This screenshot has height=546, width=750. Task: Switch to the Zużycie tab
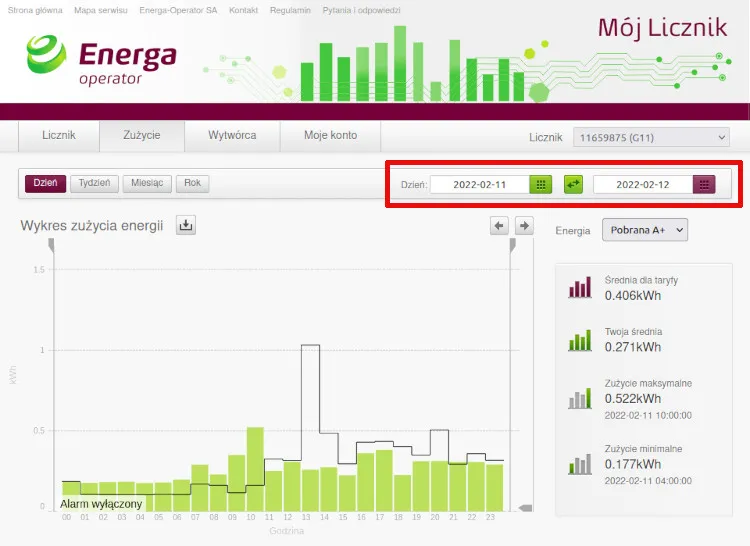tap(142, 136)
